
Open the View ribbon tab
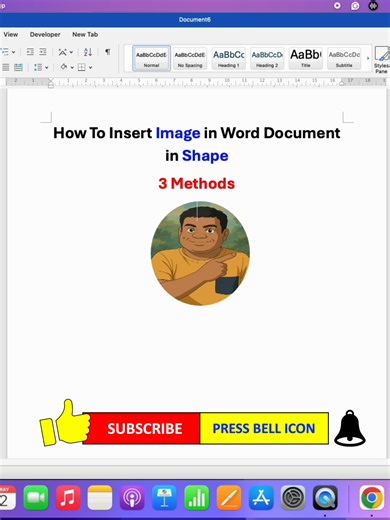click(x=11, y=34)
